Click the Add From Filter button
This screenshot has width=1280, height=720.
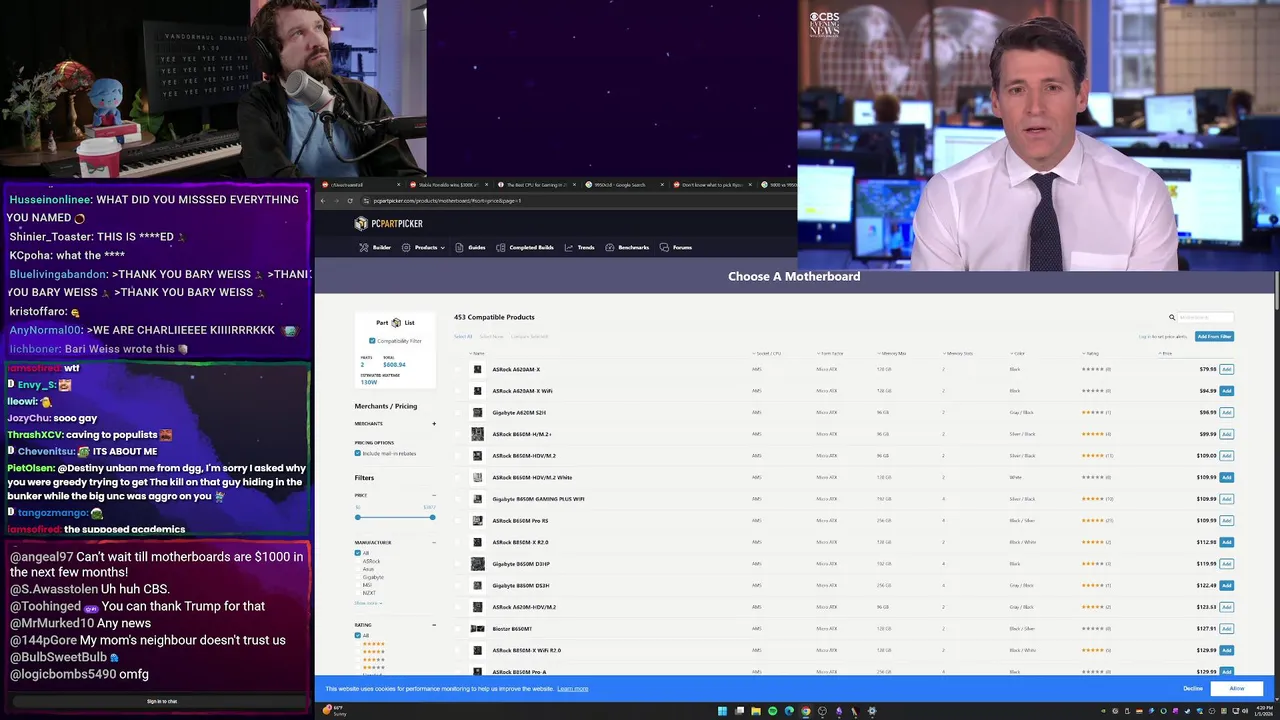1214,336
